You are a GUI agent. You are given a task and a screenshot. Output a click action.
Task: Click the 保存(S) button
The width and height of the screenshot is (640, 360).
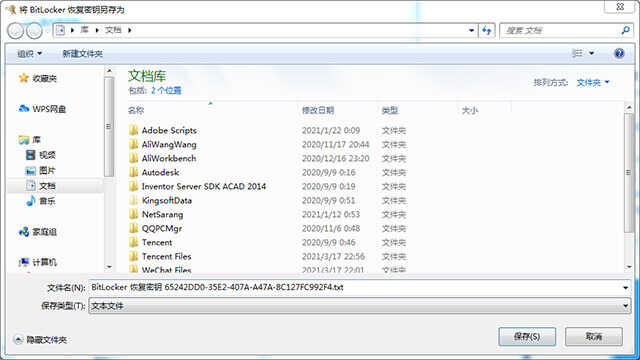pos(527,337)
